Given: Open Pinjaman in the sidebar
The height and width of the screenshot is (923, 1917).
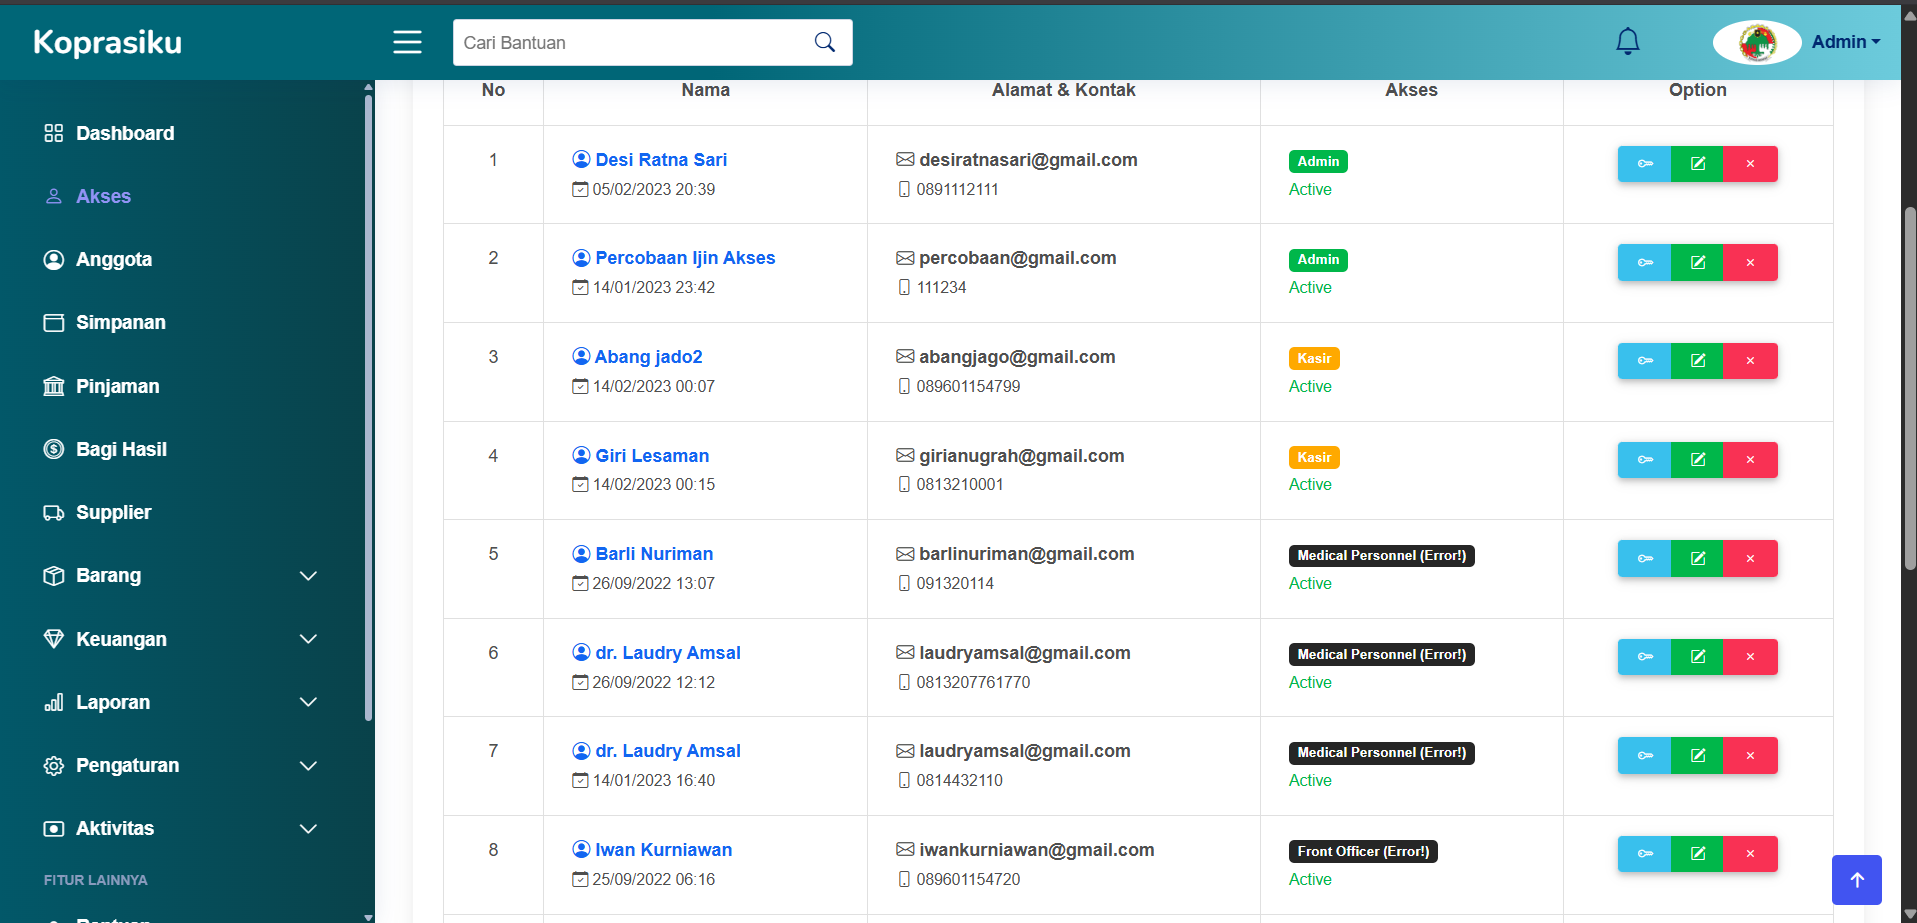Looking at the screenshot, I should [117, 386].
